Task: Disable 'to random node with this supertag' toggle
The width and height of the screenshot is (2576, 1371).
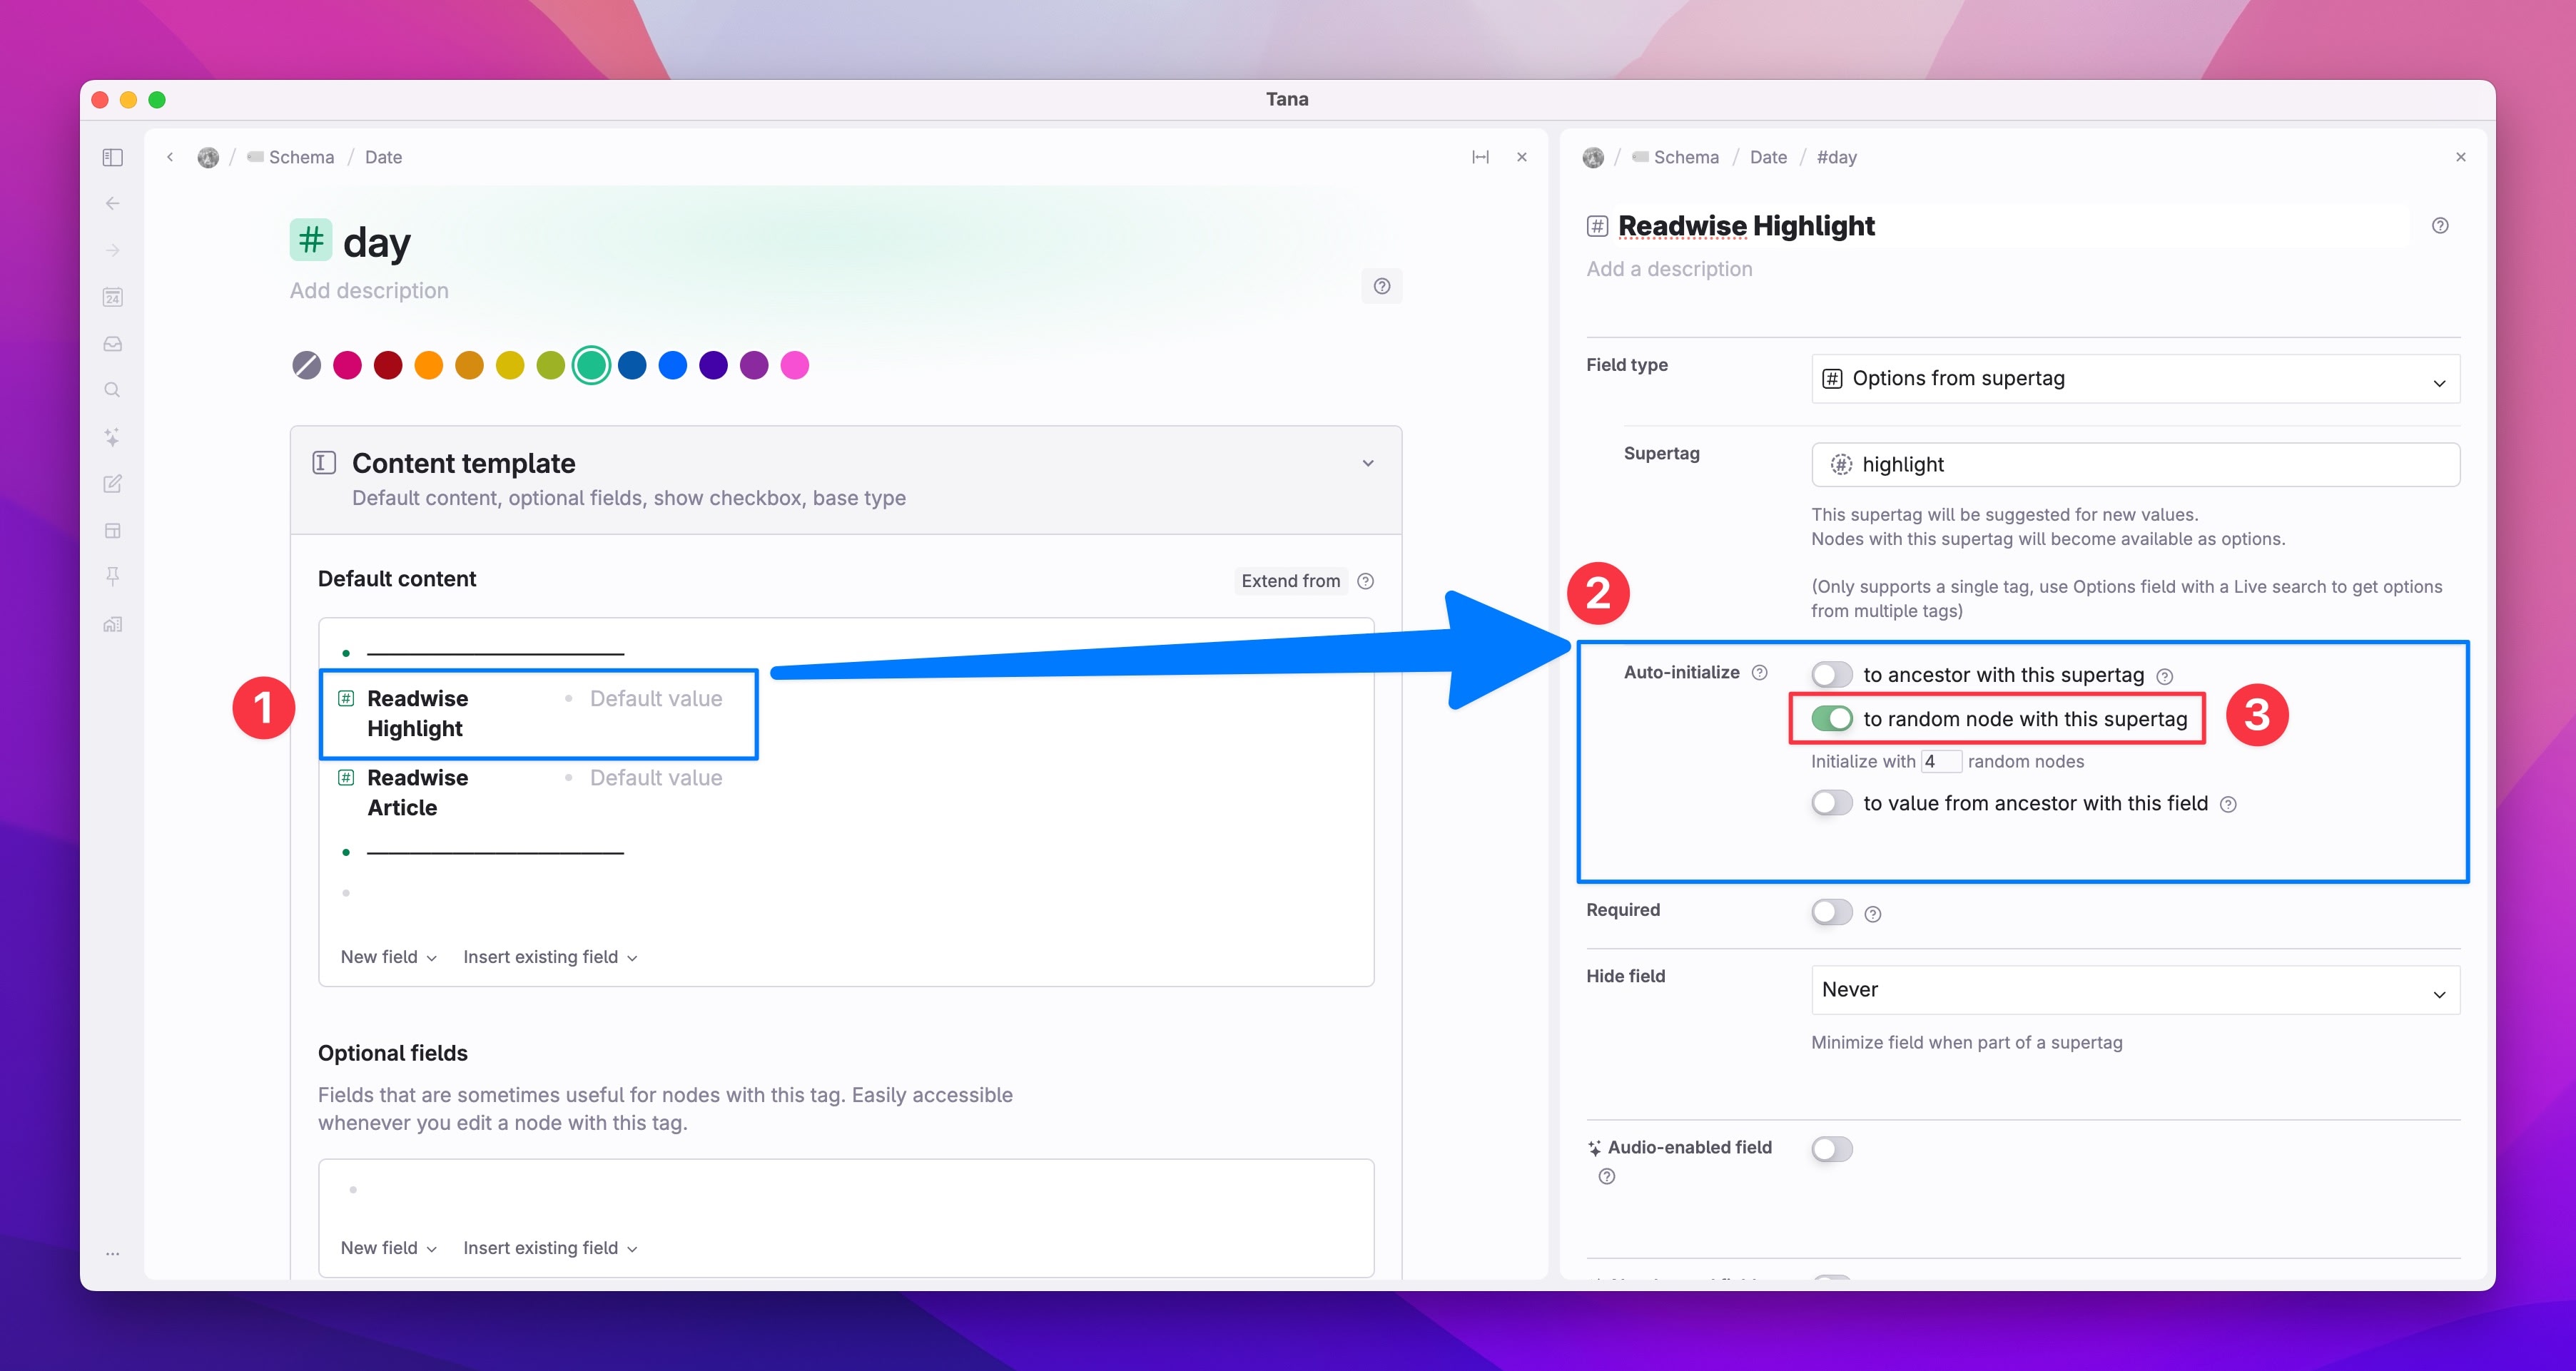Action: click(x=1832, y=719)
